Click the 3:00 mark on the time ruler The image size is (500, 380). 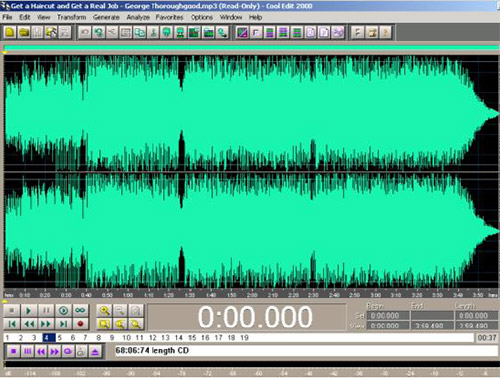(376, 295)
